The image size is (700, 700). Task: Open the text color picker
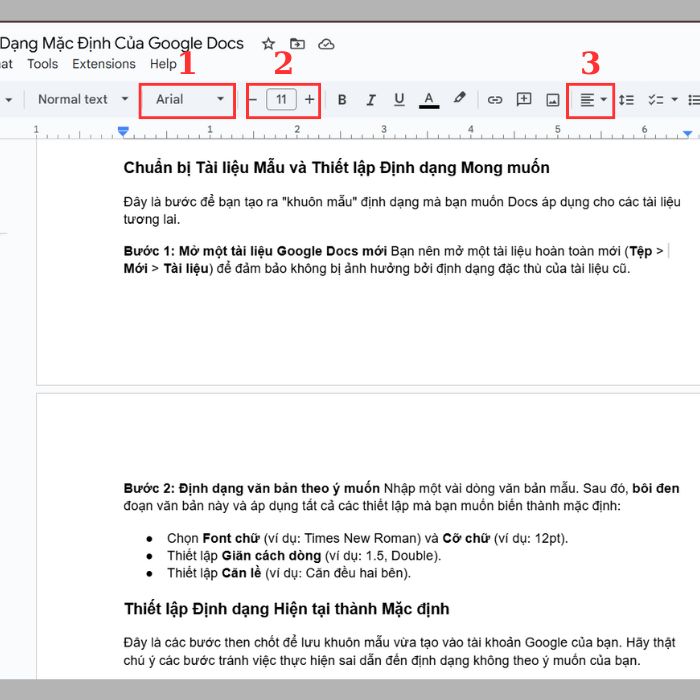(x=429, y=100)
